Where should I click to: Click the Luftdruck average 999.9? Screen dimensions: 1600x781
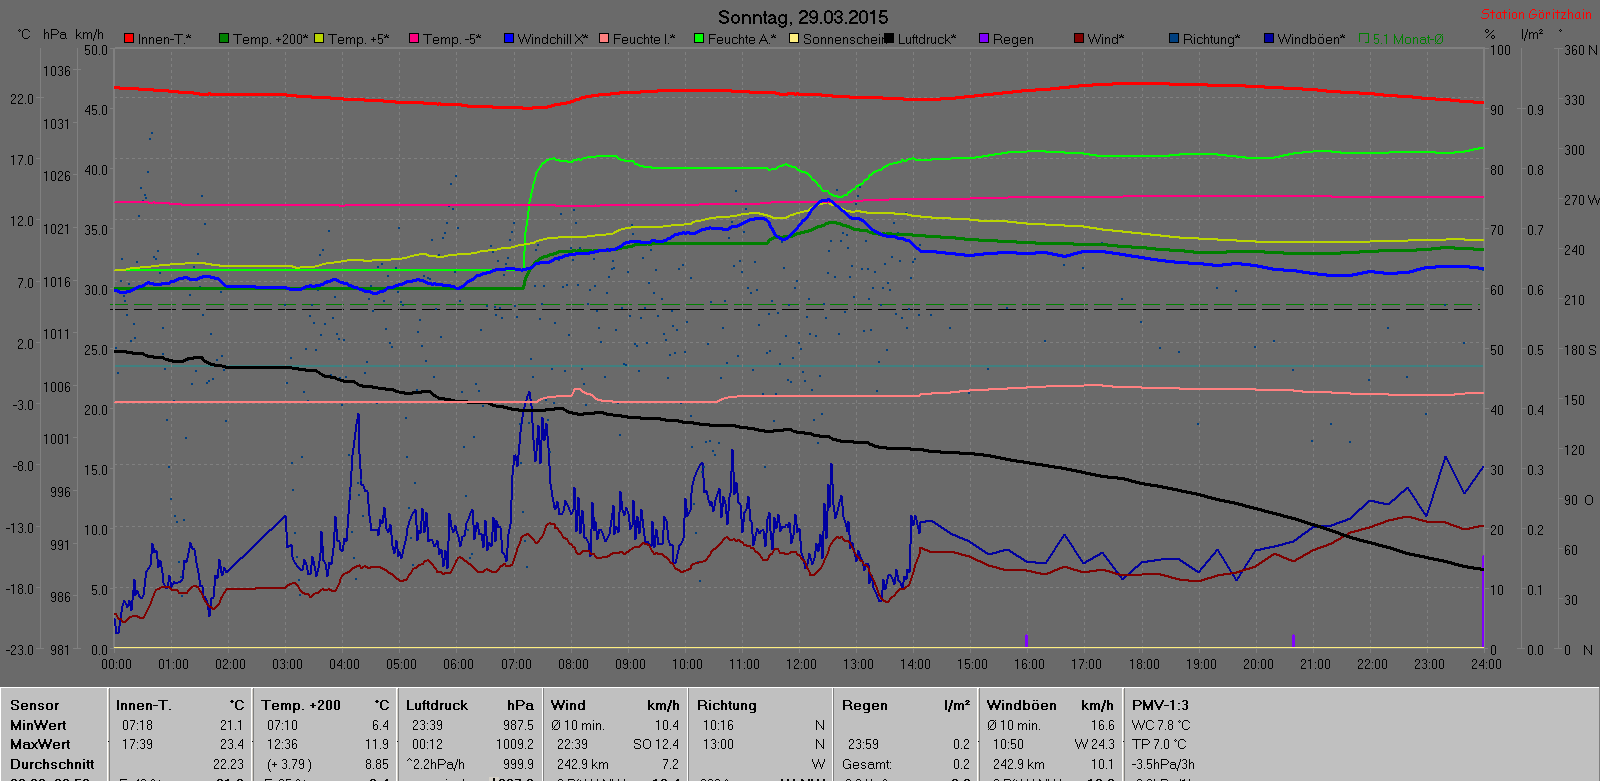click(x=518, y=764)
